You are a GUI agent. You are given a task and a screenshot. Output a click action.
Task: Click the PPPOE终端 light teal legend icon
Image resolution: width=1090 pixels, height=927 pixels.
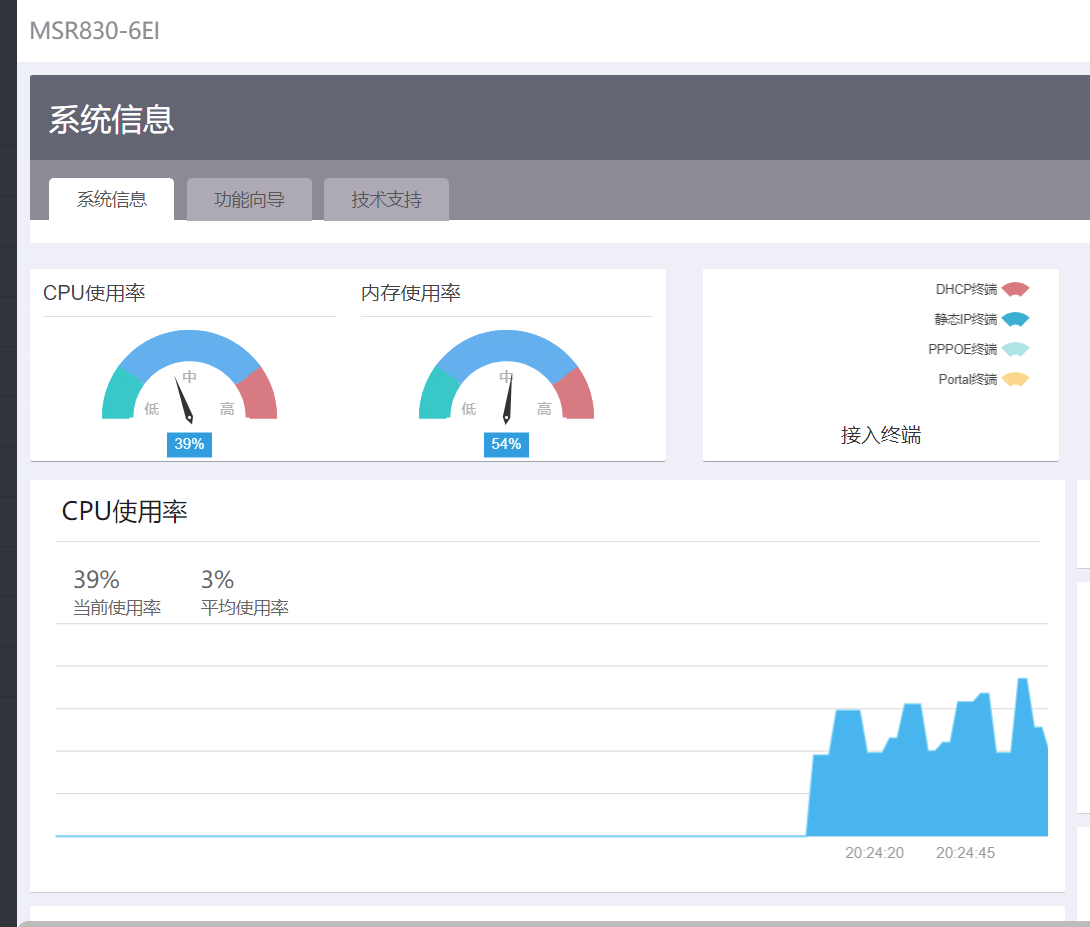tap(1015, 350)
